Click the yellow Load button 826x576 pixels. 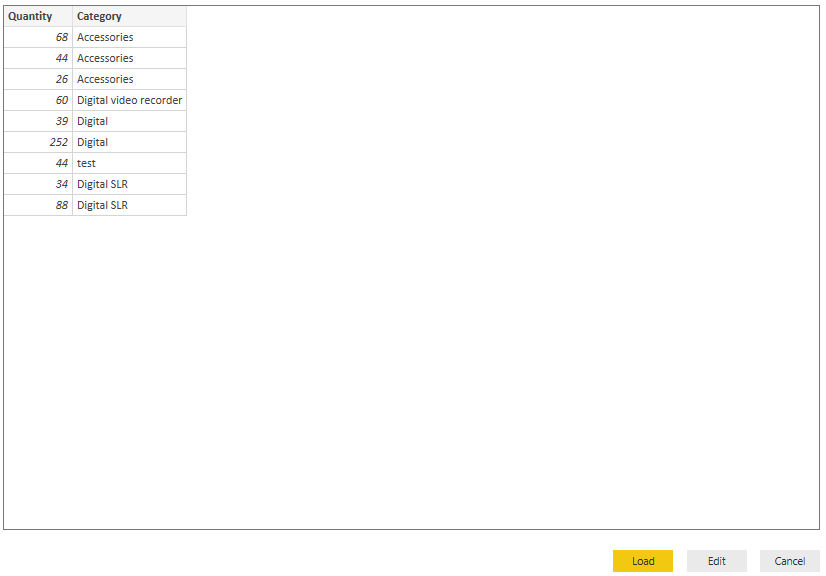coord(643,561)
